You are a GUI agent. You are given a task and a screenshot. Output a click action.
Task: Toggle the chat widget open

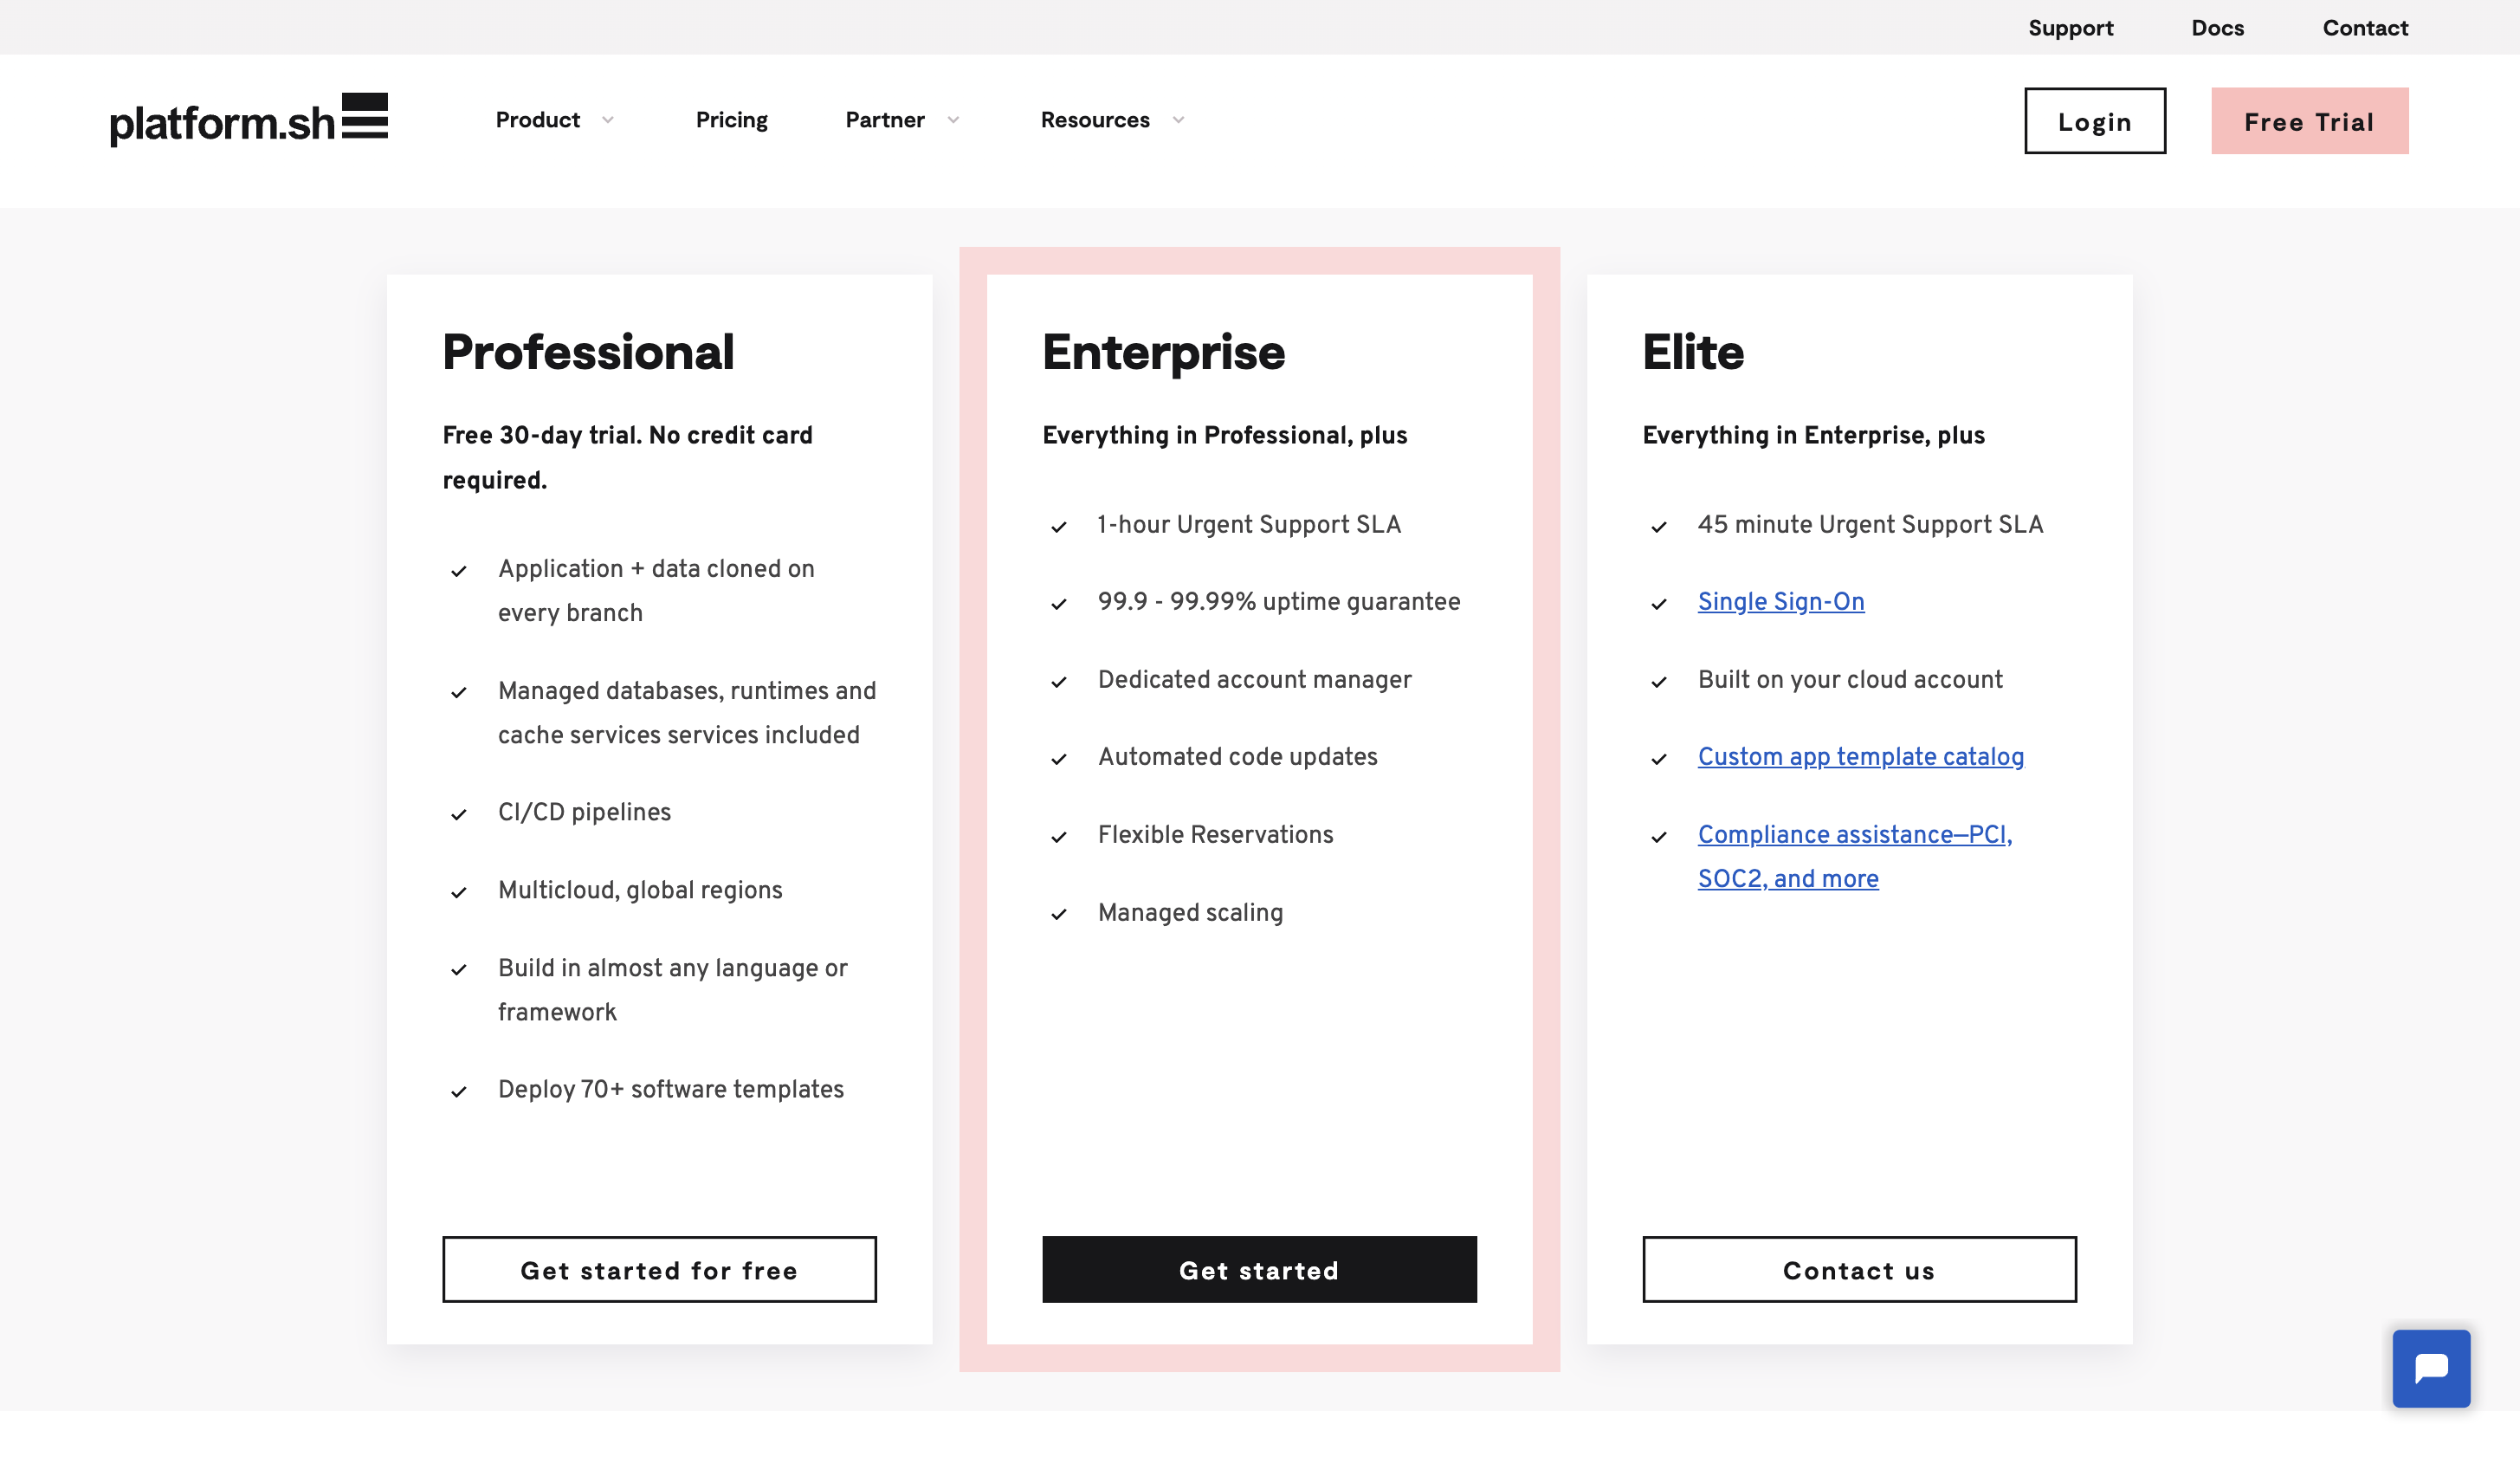(2430, 1367)
